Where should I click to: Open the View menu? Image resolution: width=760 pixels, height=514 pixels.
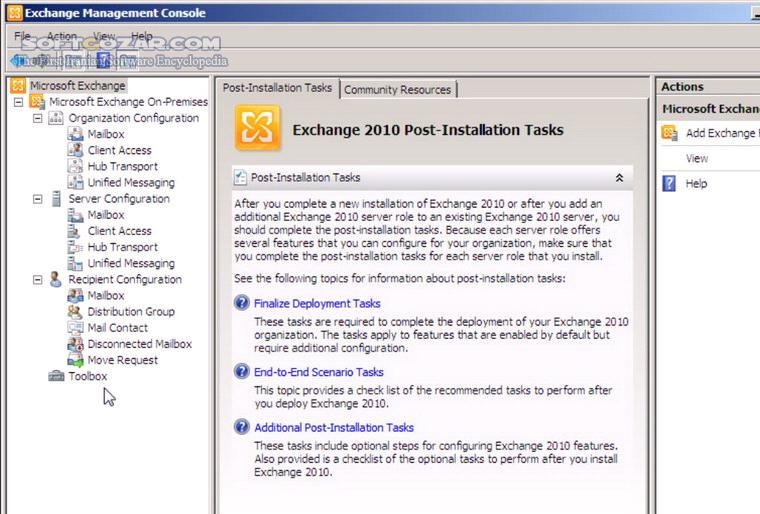click(104, 36)
